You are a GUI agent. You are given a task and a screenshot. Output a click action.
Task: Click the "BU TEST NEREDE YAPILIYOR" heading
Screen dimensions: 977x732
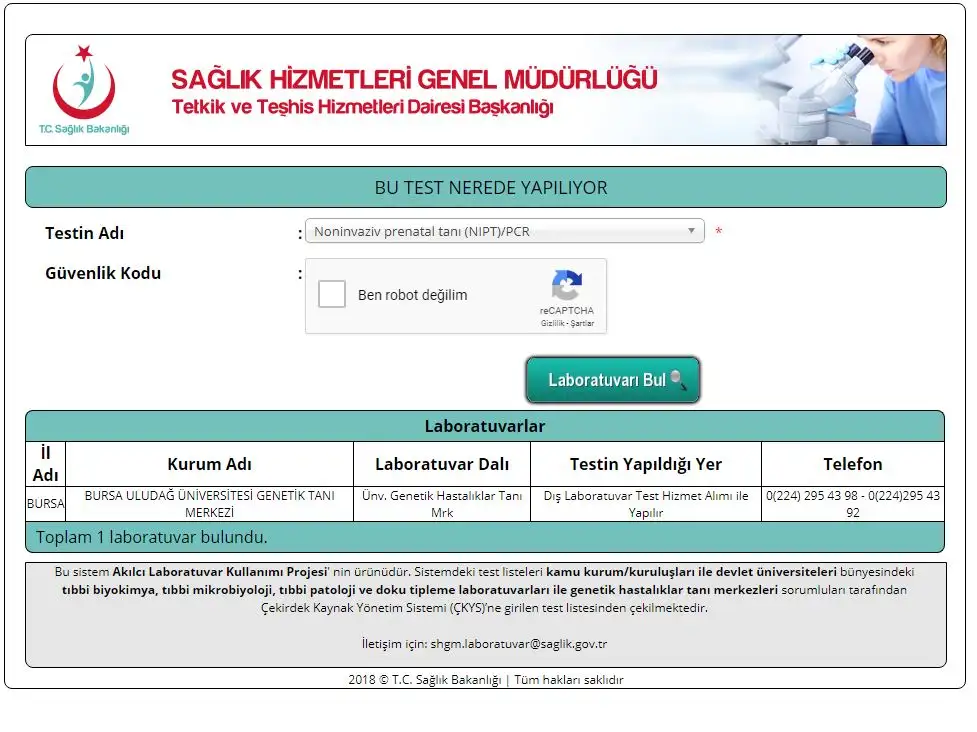[491, 188]
